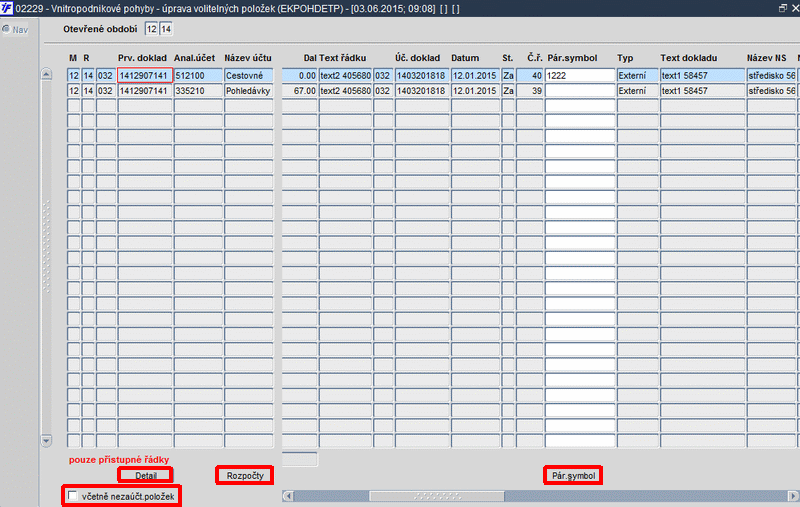Image resolution: width=800 pixels, height=507 pixels.
Task: Click the Prv. doklad cell in the Pohledávky row
Action: click(145, 91)
